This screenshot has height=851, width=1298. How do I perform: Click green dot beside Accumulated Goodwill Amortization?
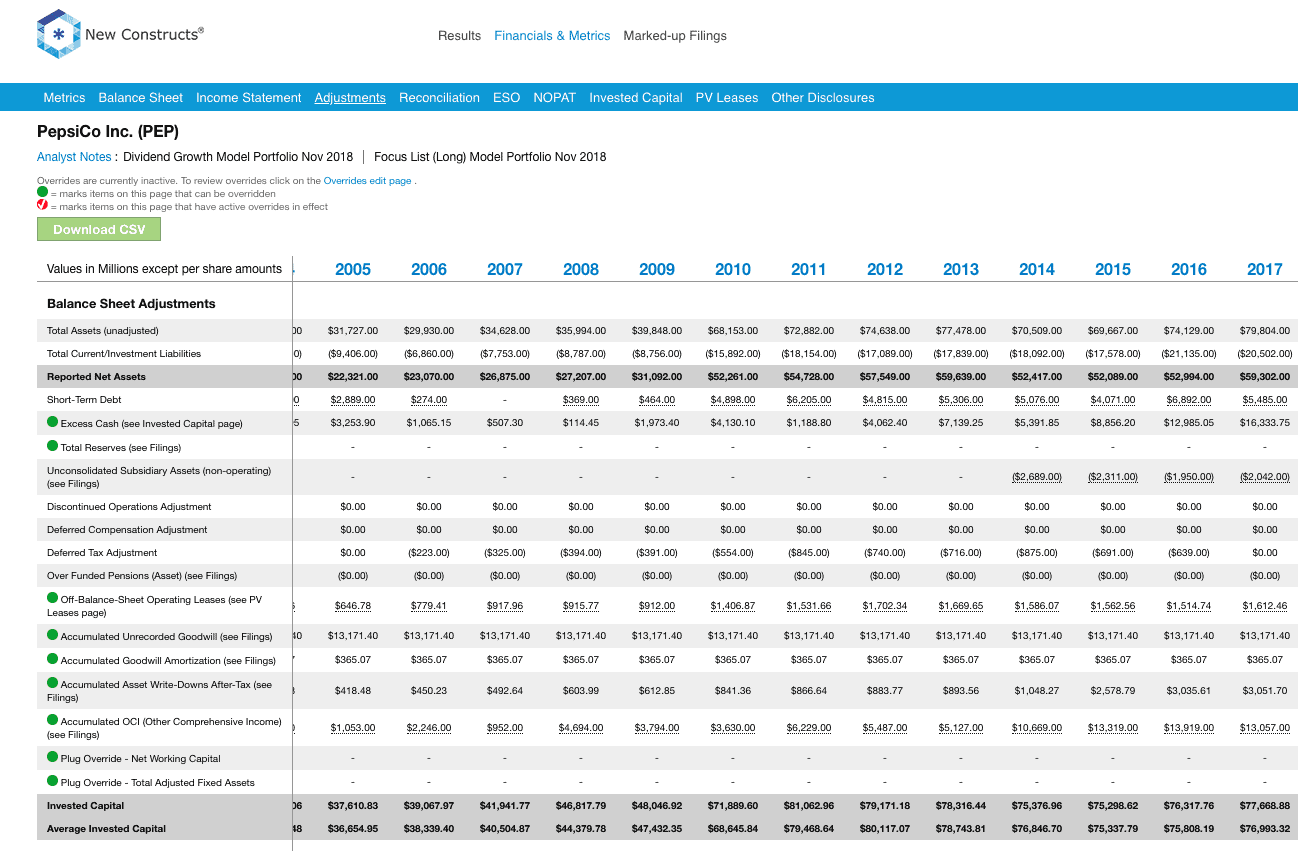53,659
